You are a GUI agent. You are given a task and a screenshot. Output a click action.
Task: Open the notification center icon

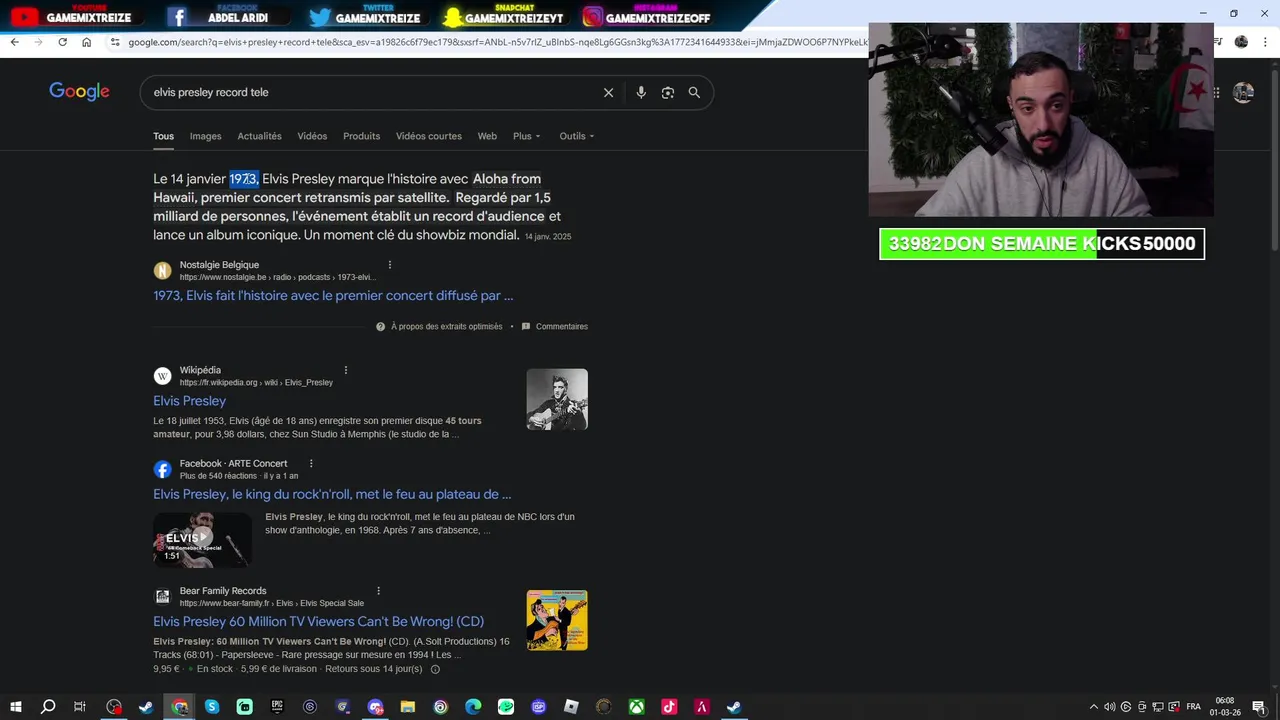point(1259,707)
